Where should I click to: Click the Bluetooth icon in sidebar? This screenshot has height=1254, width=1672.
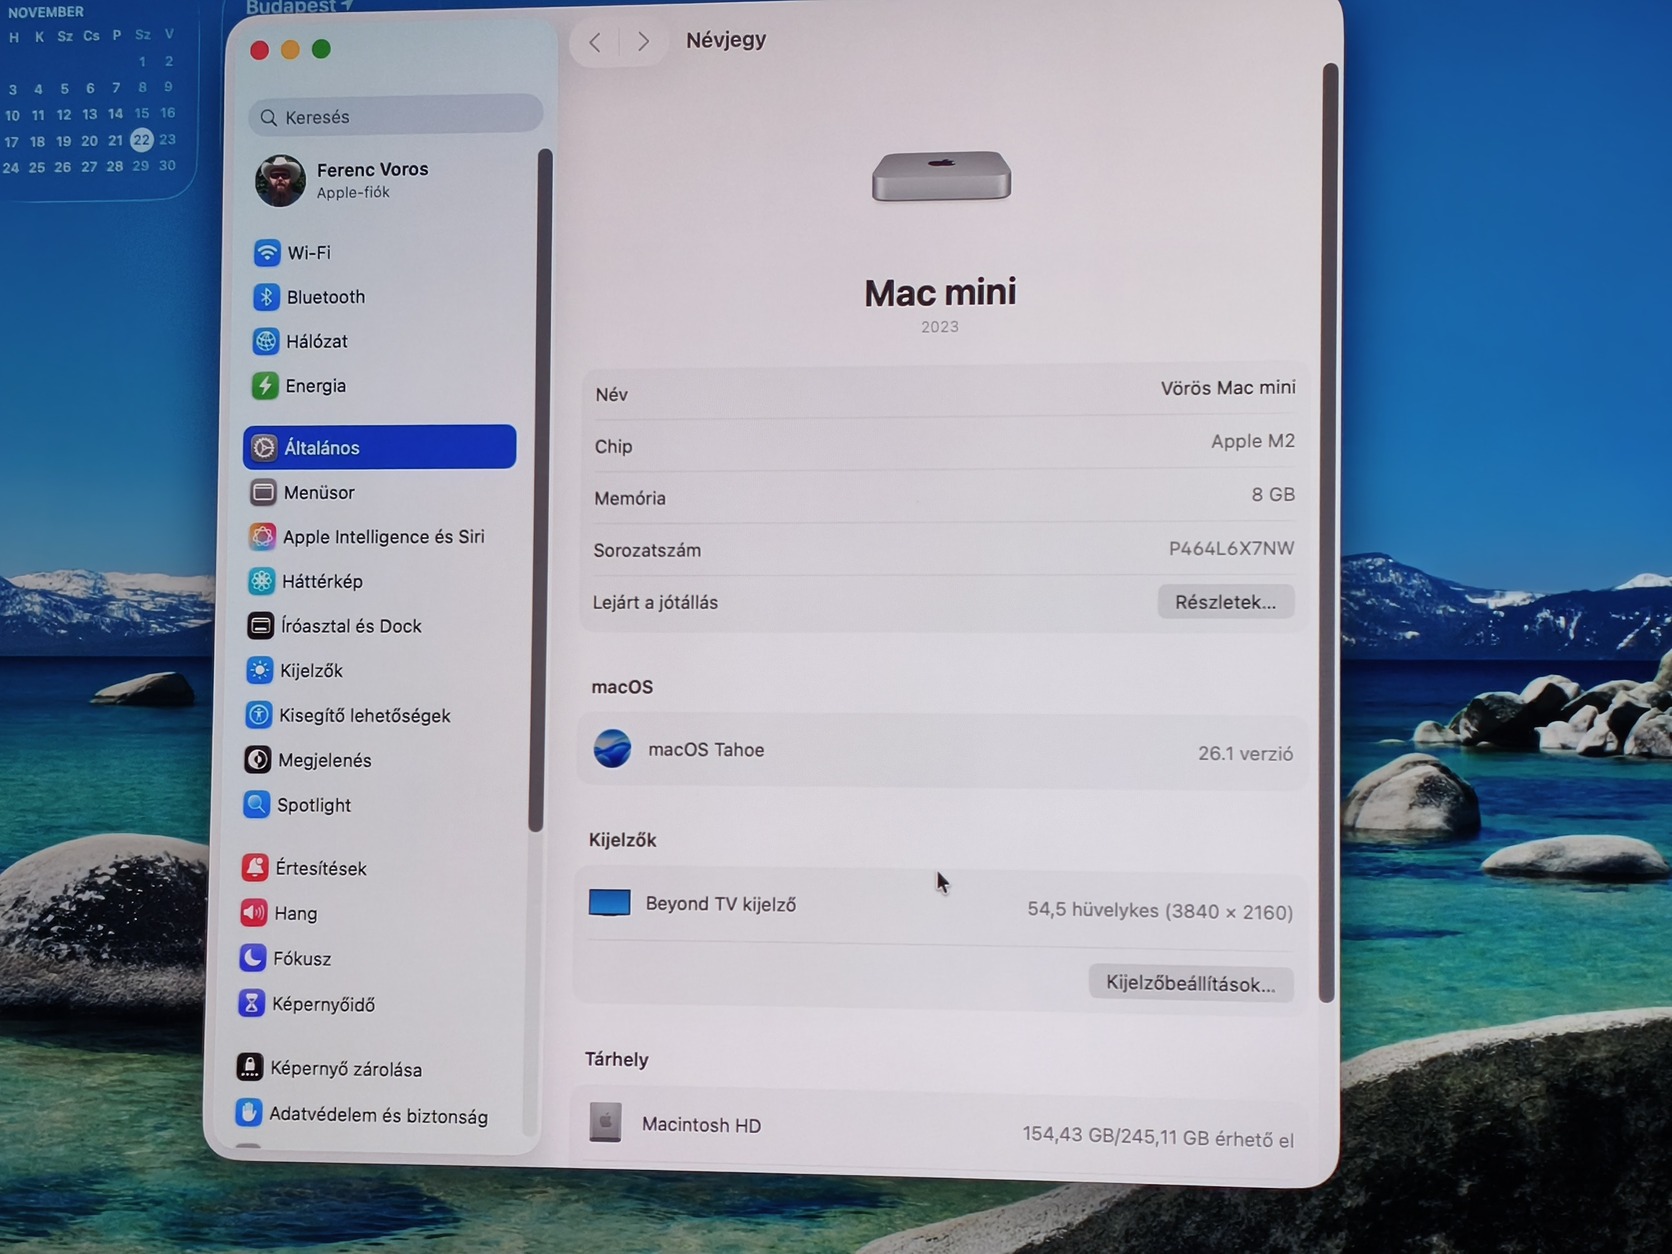265,296
